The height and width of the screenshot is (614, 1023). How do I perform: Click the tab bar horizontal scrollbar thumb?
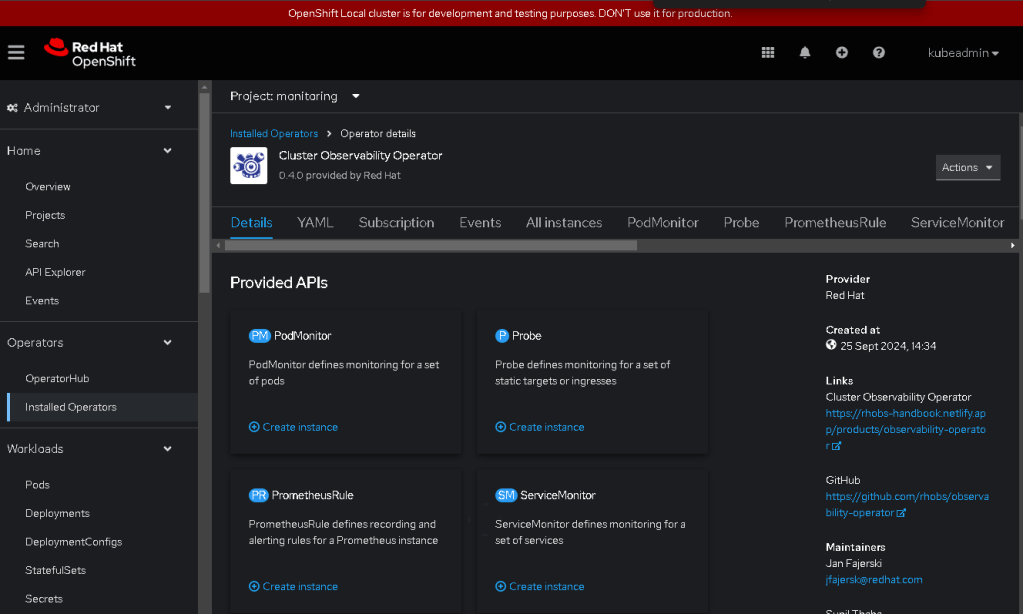click(x=431, y=245)
